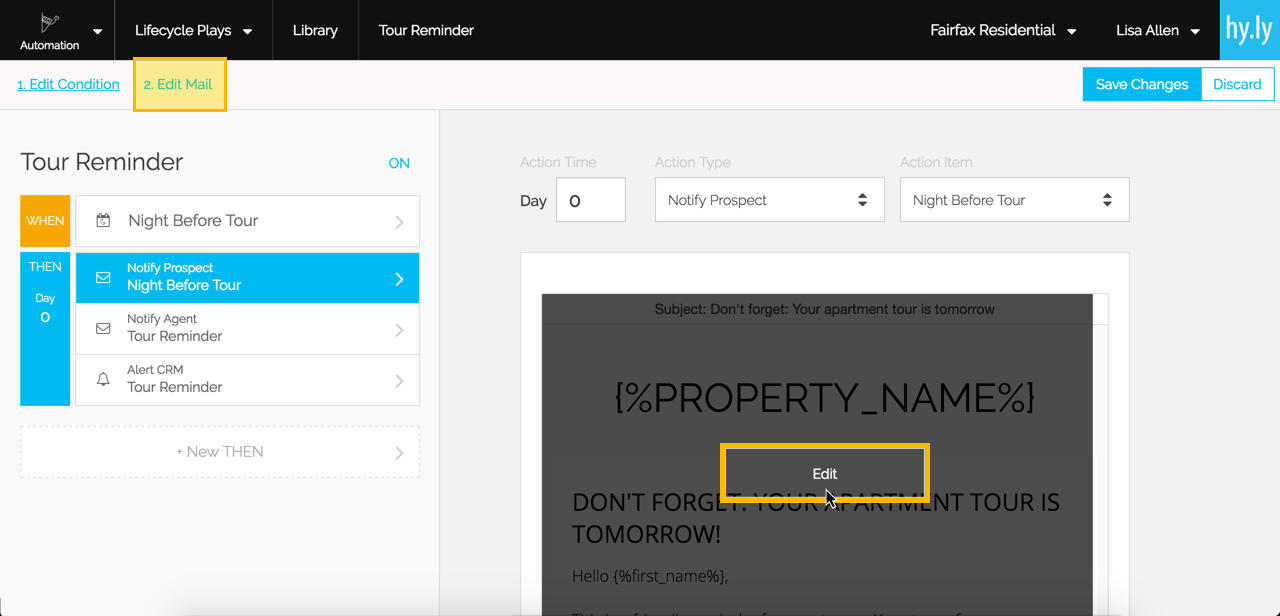Click the blue THEN Day 0 block
Viewport: 1280px width, 616px height.
click(45, 329)
